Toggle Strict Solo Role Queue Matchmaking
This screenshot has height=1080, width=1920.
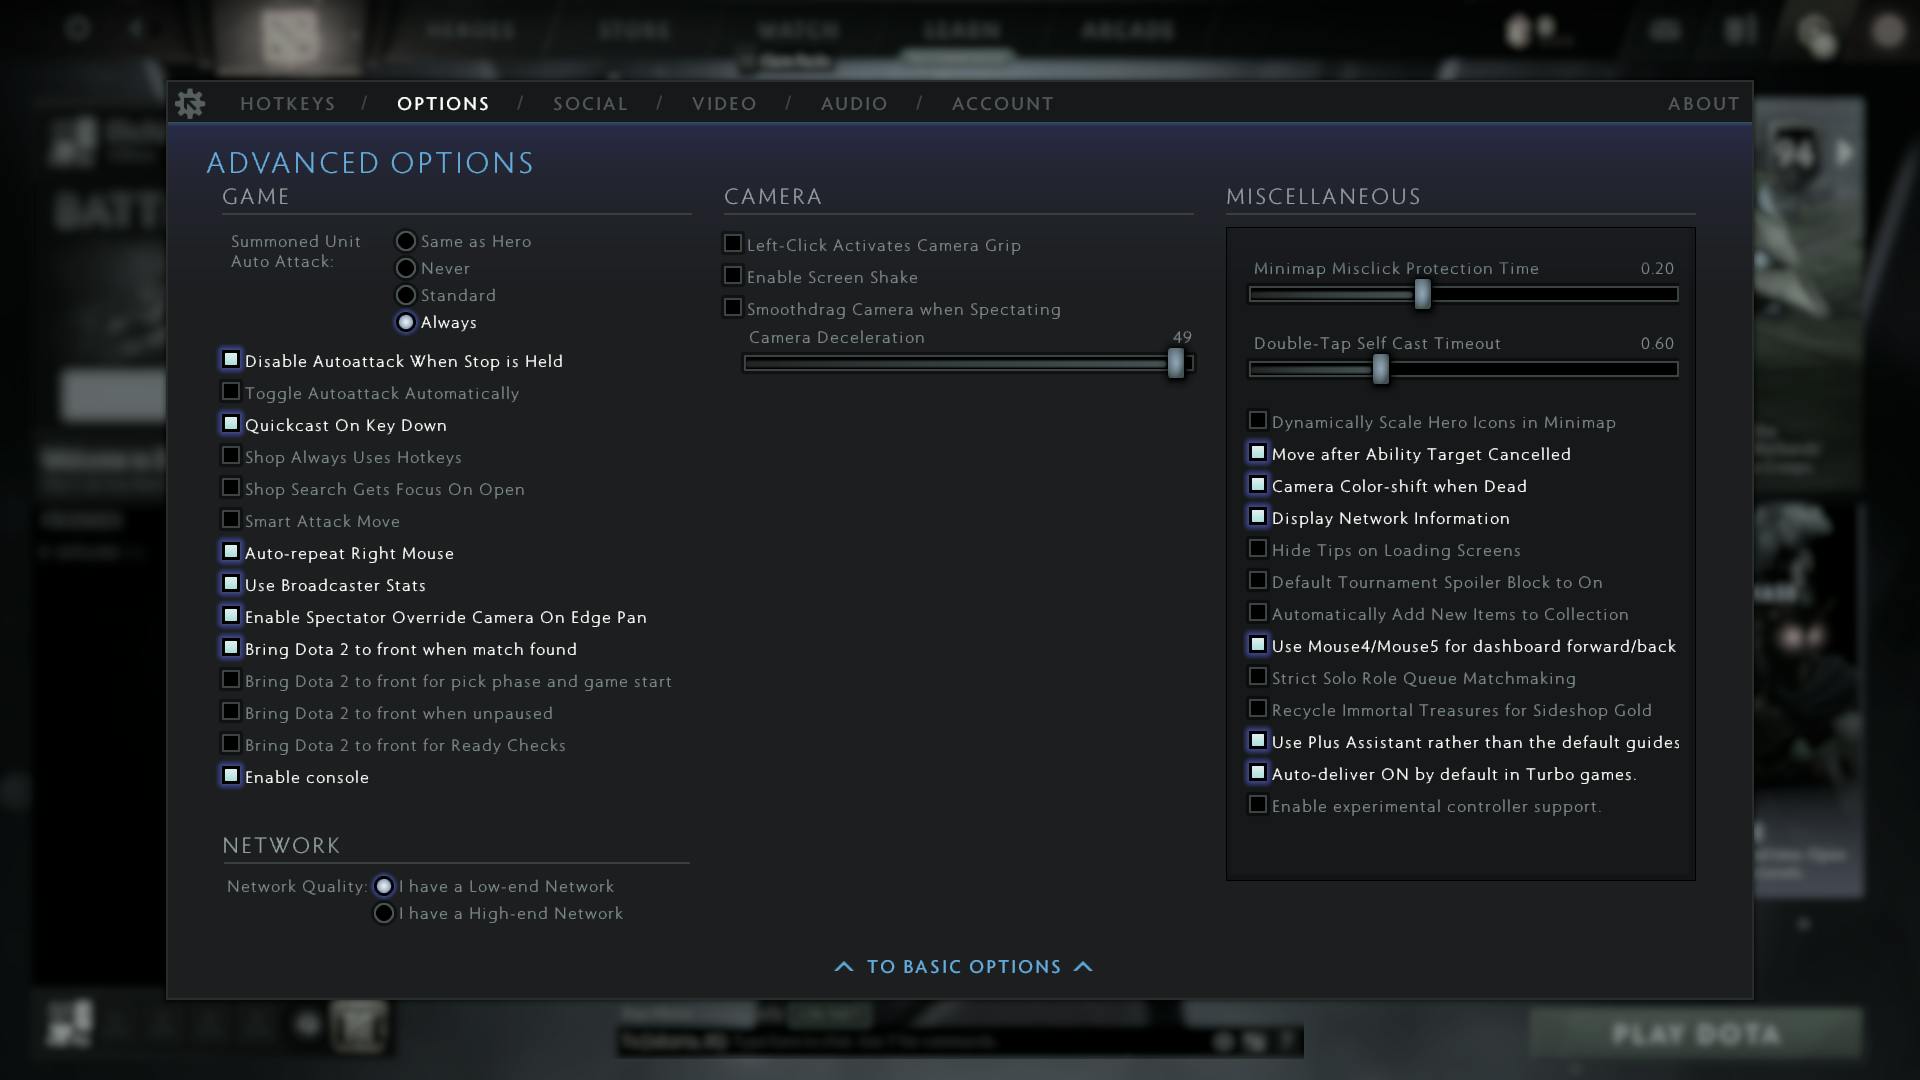pos(1255,676)
